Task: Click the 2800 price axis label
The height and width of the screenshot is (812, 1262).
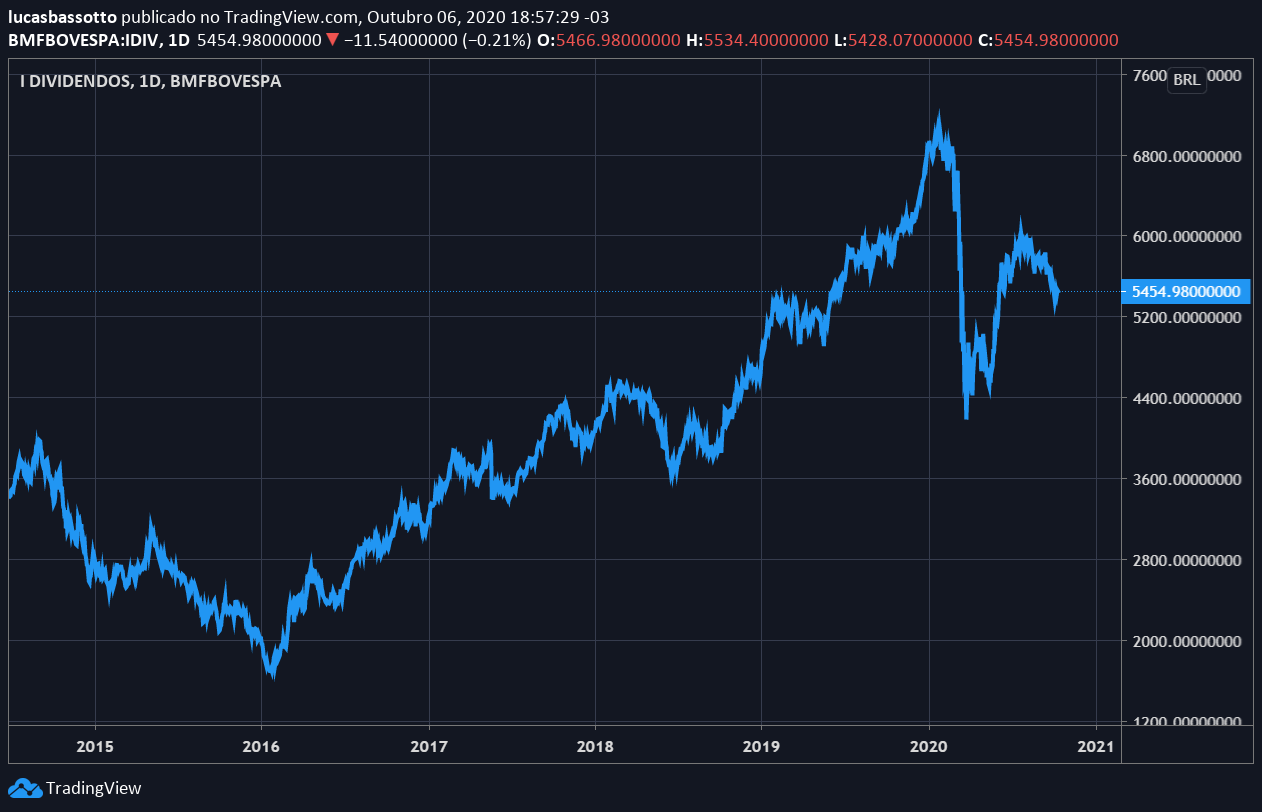Action: click(1187, 560)
